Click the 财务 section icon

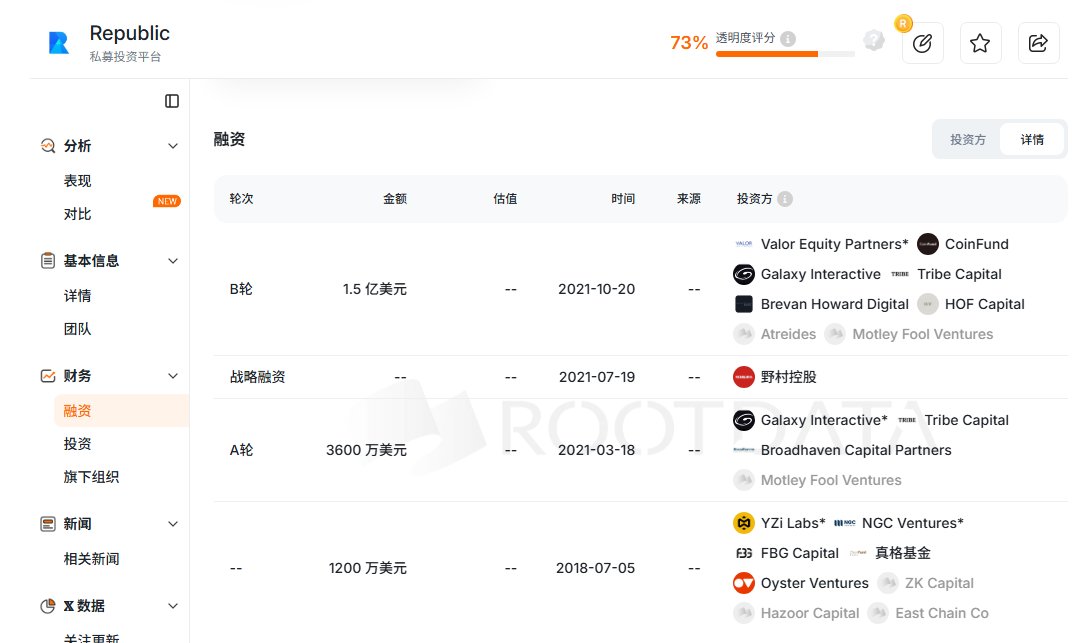click(47, 376)
